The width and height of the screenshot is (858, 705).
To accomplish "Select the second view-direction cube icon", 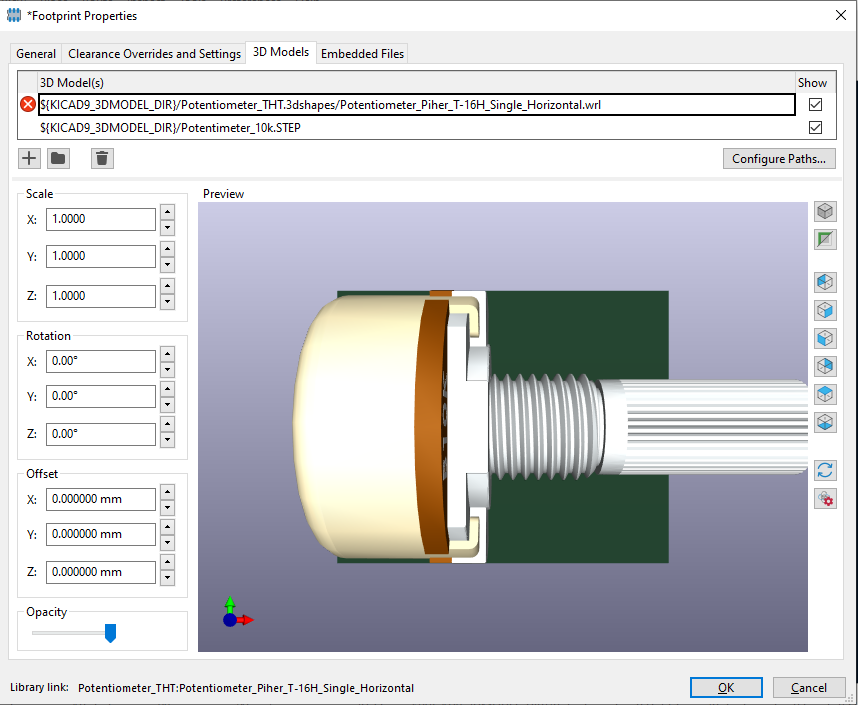I will pyautogui.click(x=825, y=310).
